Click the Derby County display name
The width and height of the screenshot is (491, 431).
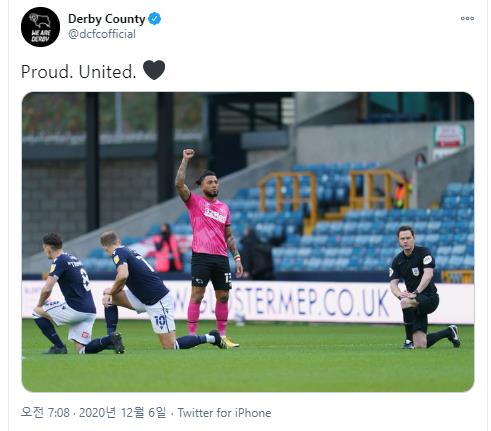[107, 19]
